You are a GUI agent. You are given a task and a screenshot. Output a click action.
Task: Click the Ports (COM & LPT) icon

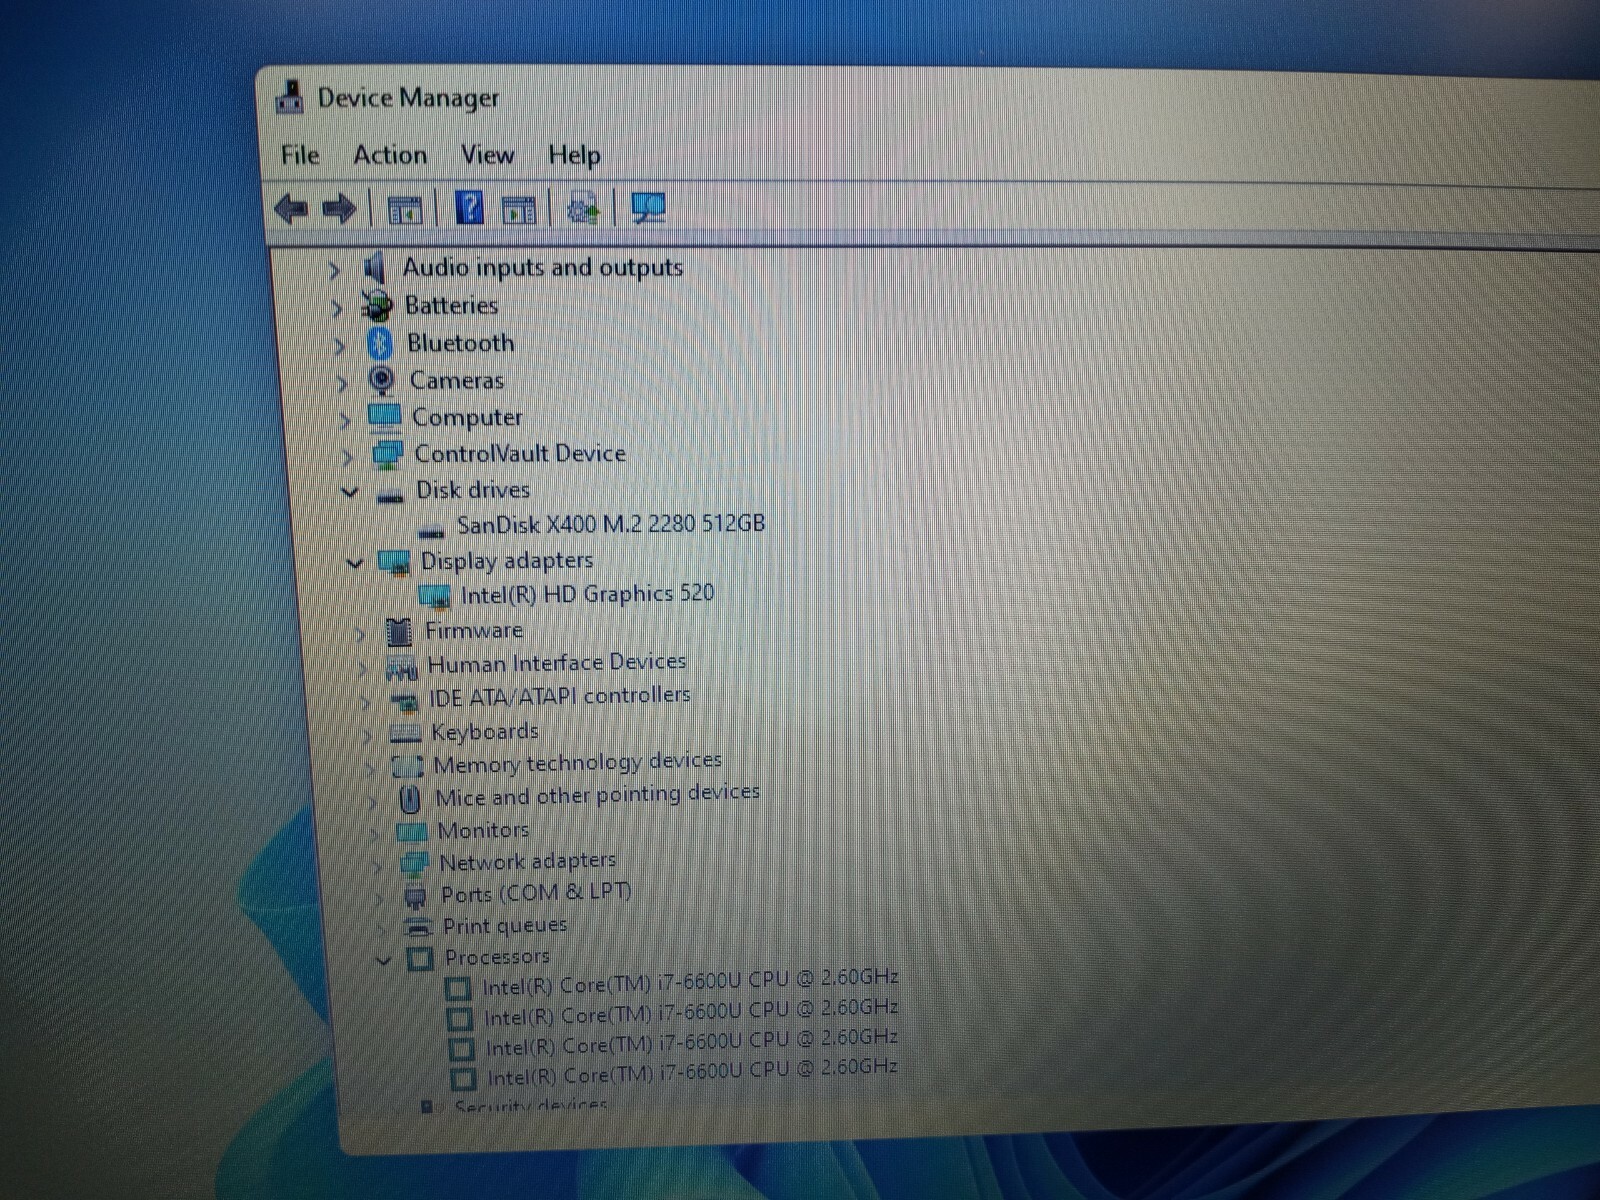(x=416, y=896)
